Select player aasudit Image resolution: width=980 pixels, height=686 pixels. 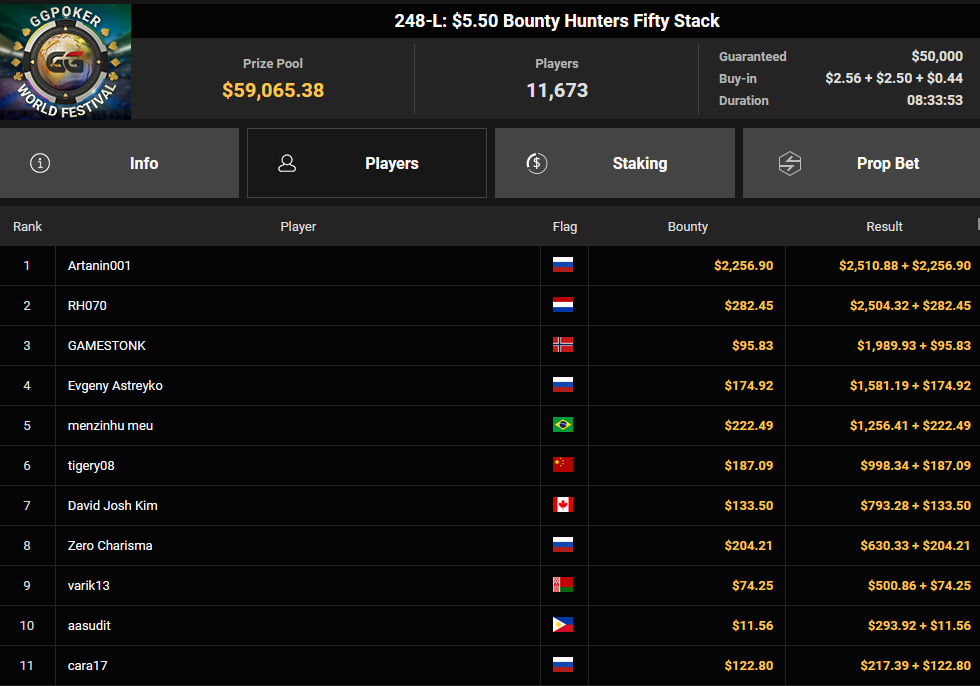(x=89, y=625)
